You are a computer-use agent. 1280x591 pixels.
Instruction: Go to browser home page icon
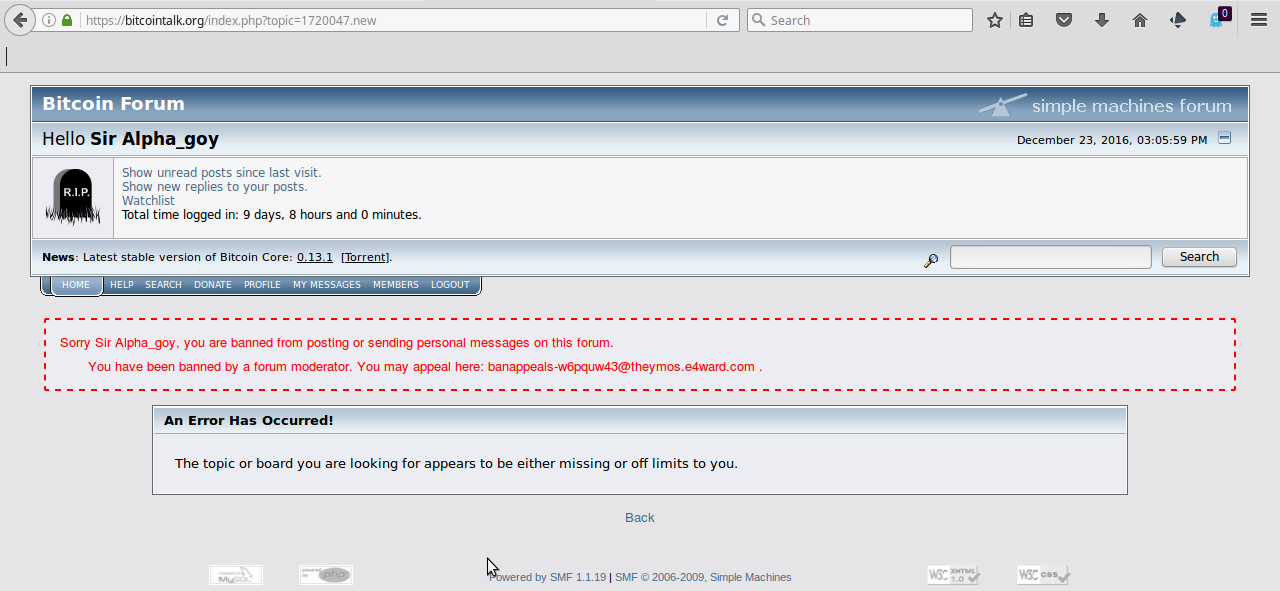point(1140,20)
